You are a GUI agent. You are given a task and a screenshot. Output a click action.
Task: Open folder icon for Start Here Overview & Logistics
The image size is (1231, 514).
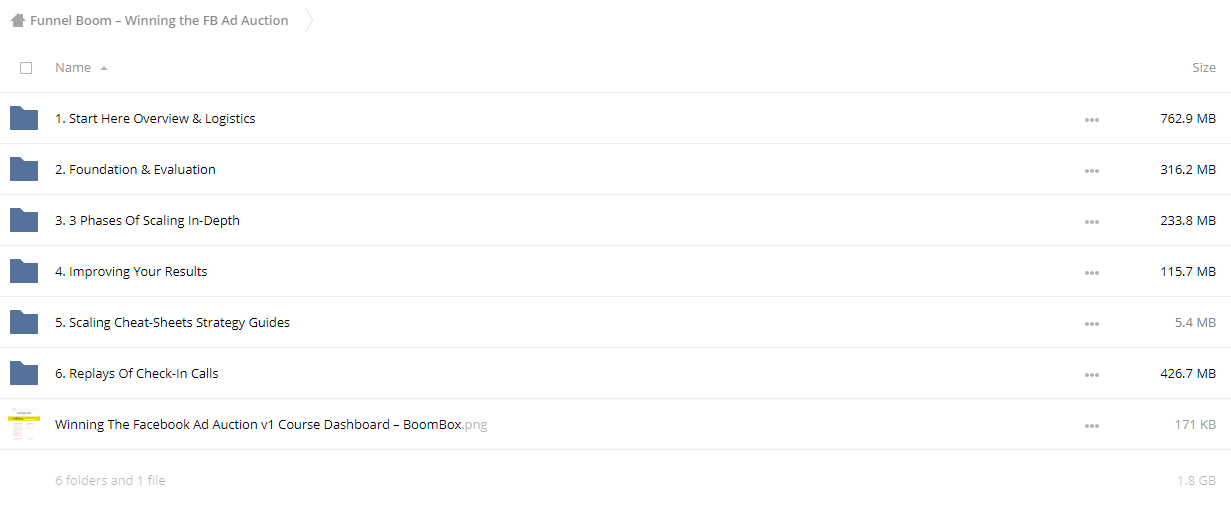(x=24, y=118)
